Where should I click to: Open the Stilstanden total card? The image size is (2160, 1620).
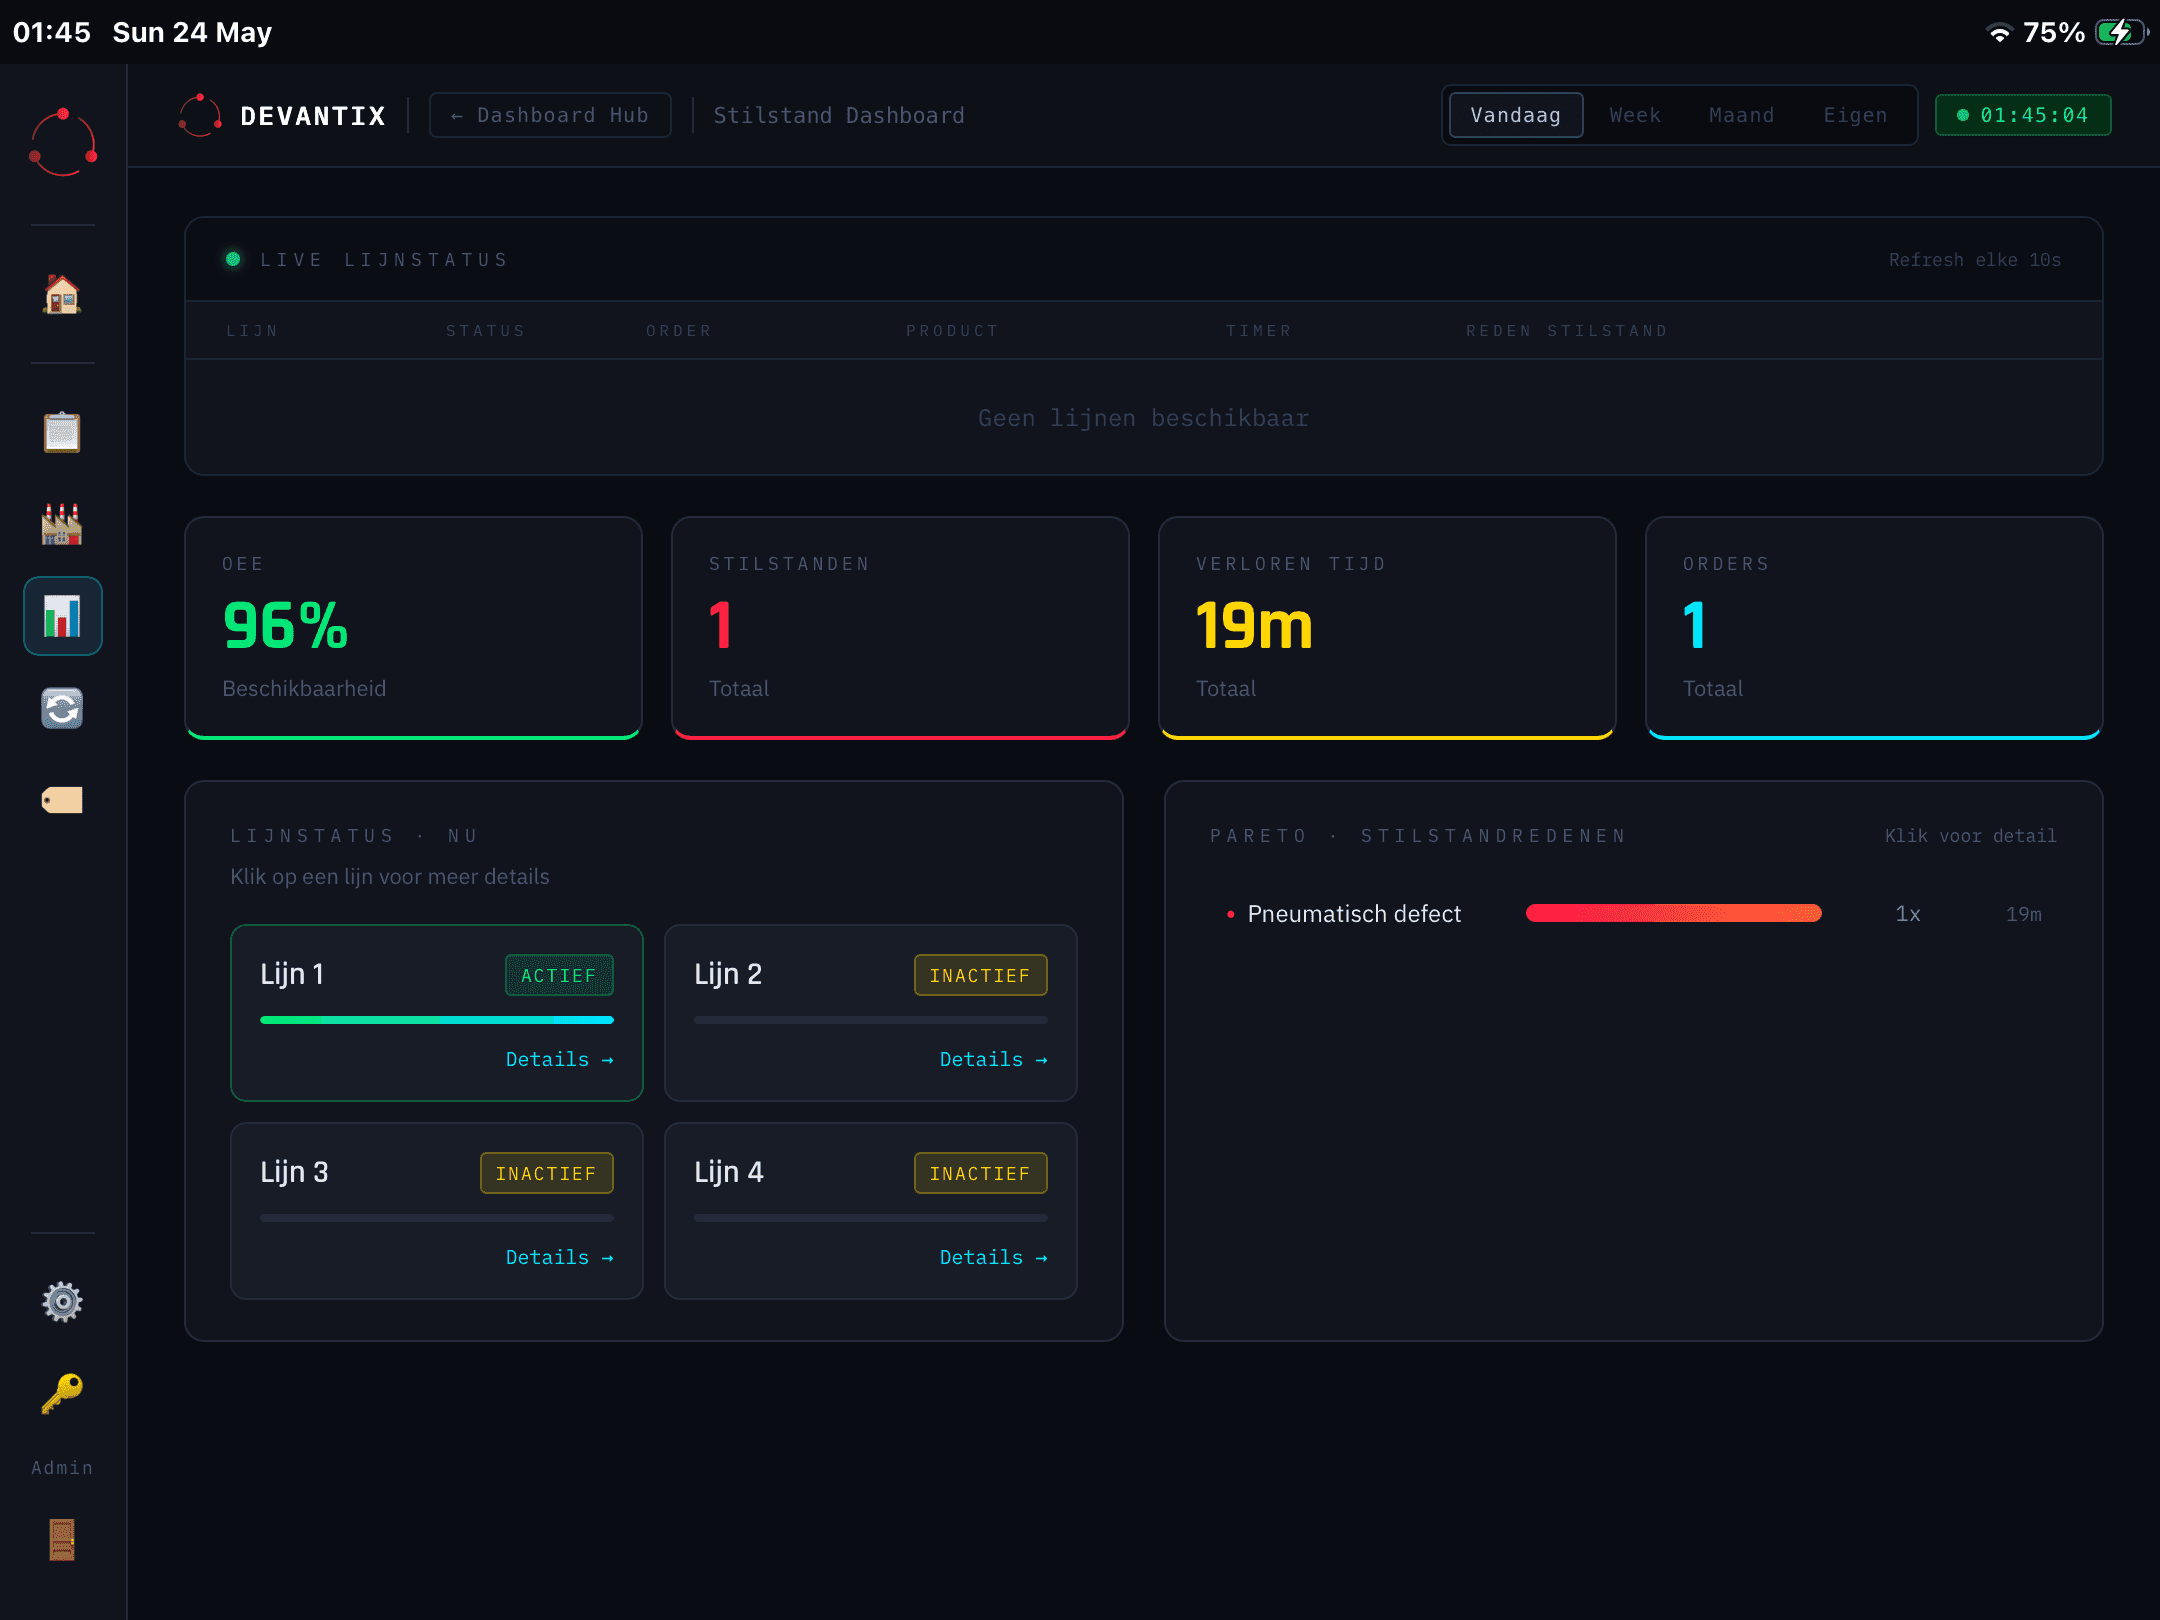(x=900, y=628)
